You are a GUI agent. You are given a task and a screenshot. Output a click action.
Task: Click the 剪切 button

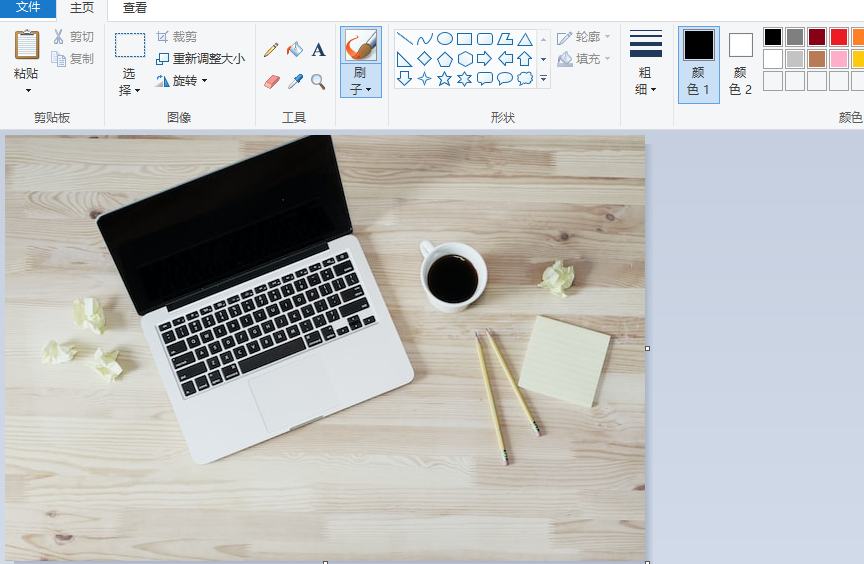(73, 37)
